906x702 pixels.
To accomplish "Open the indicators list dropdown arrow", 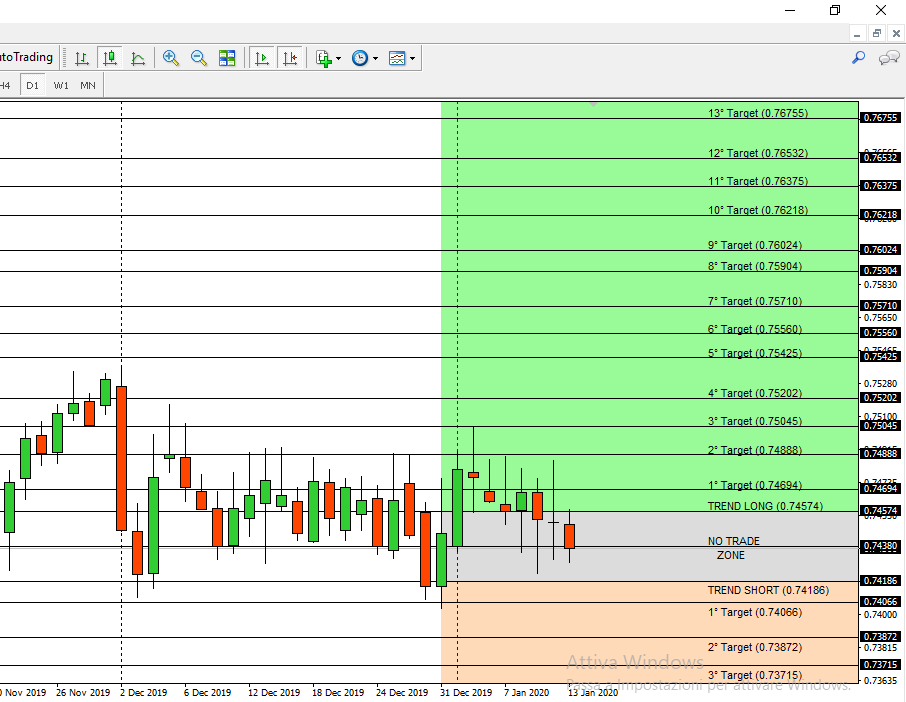I will pos(339,58).
